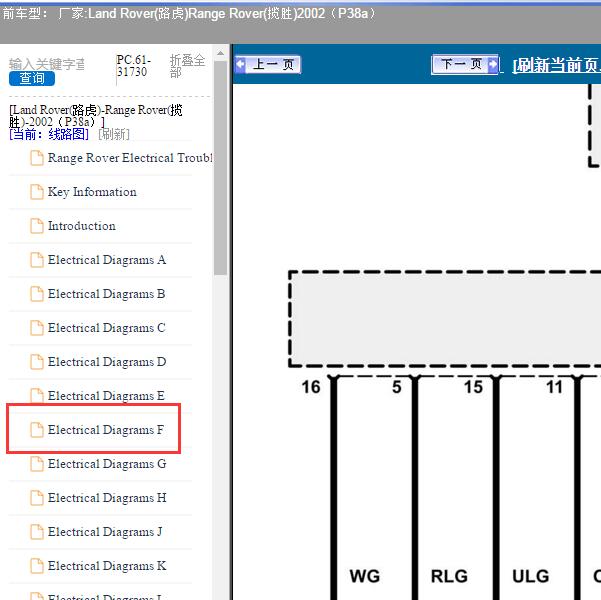Click the sidebar scrollbar up arrow
Image resolution: width=601 pixels, height=600 pixels.
coord(220,53)
